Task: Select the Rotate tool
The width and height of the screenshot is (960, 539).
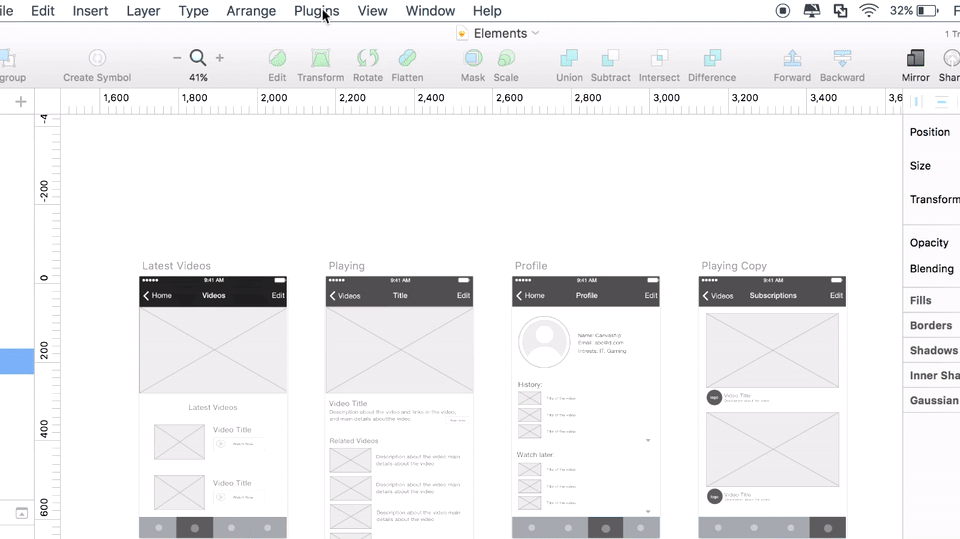Action: pyautogui.click(x=367, y=59)
